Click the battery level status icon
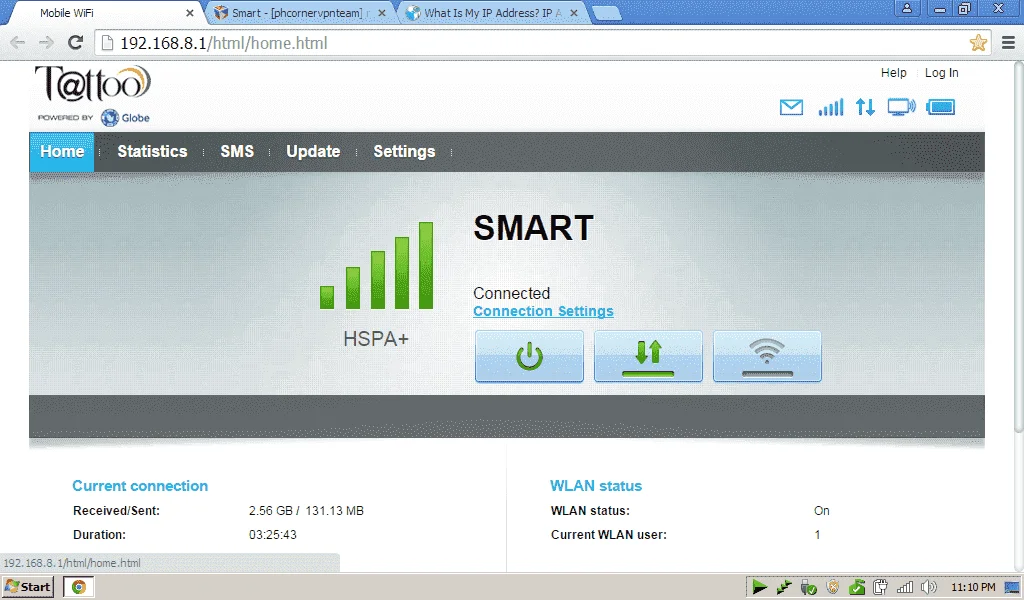1024x600 pixels. tap(940, 107)
